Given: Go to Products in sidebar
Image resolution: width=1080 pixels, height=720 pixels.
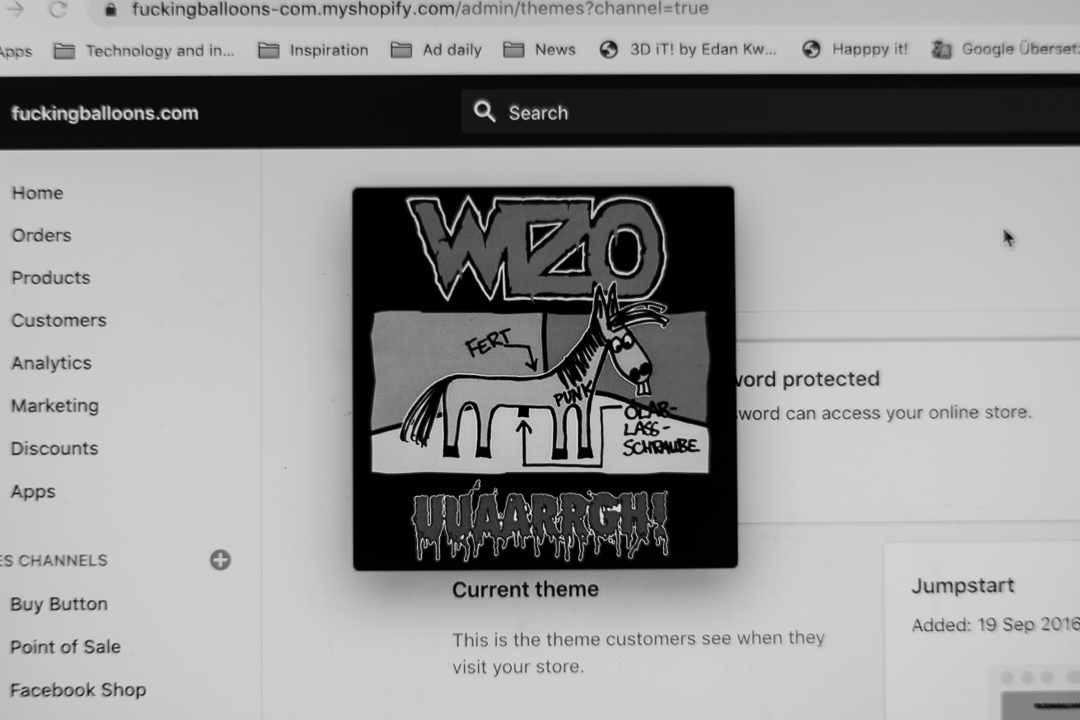Looking at the screenshot, I should tap(51, 278).
